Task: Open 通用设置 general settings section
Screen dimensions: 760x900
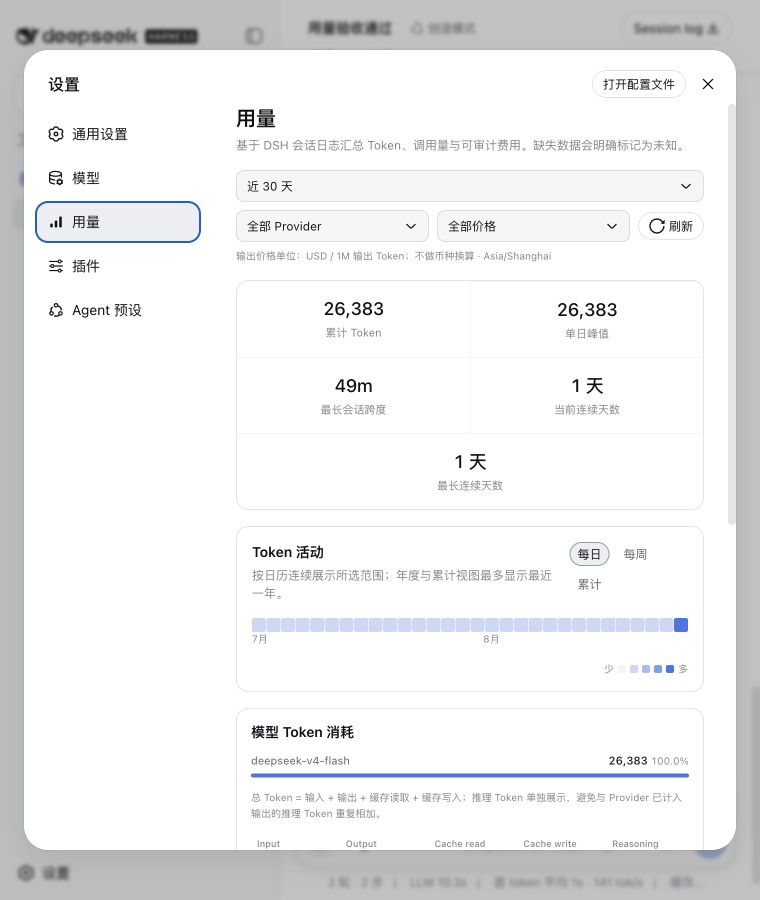Action: tap(118, 134)
